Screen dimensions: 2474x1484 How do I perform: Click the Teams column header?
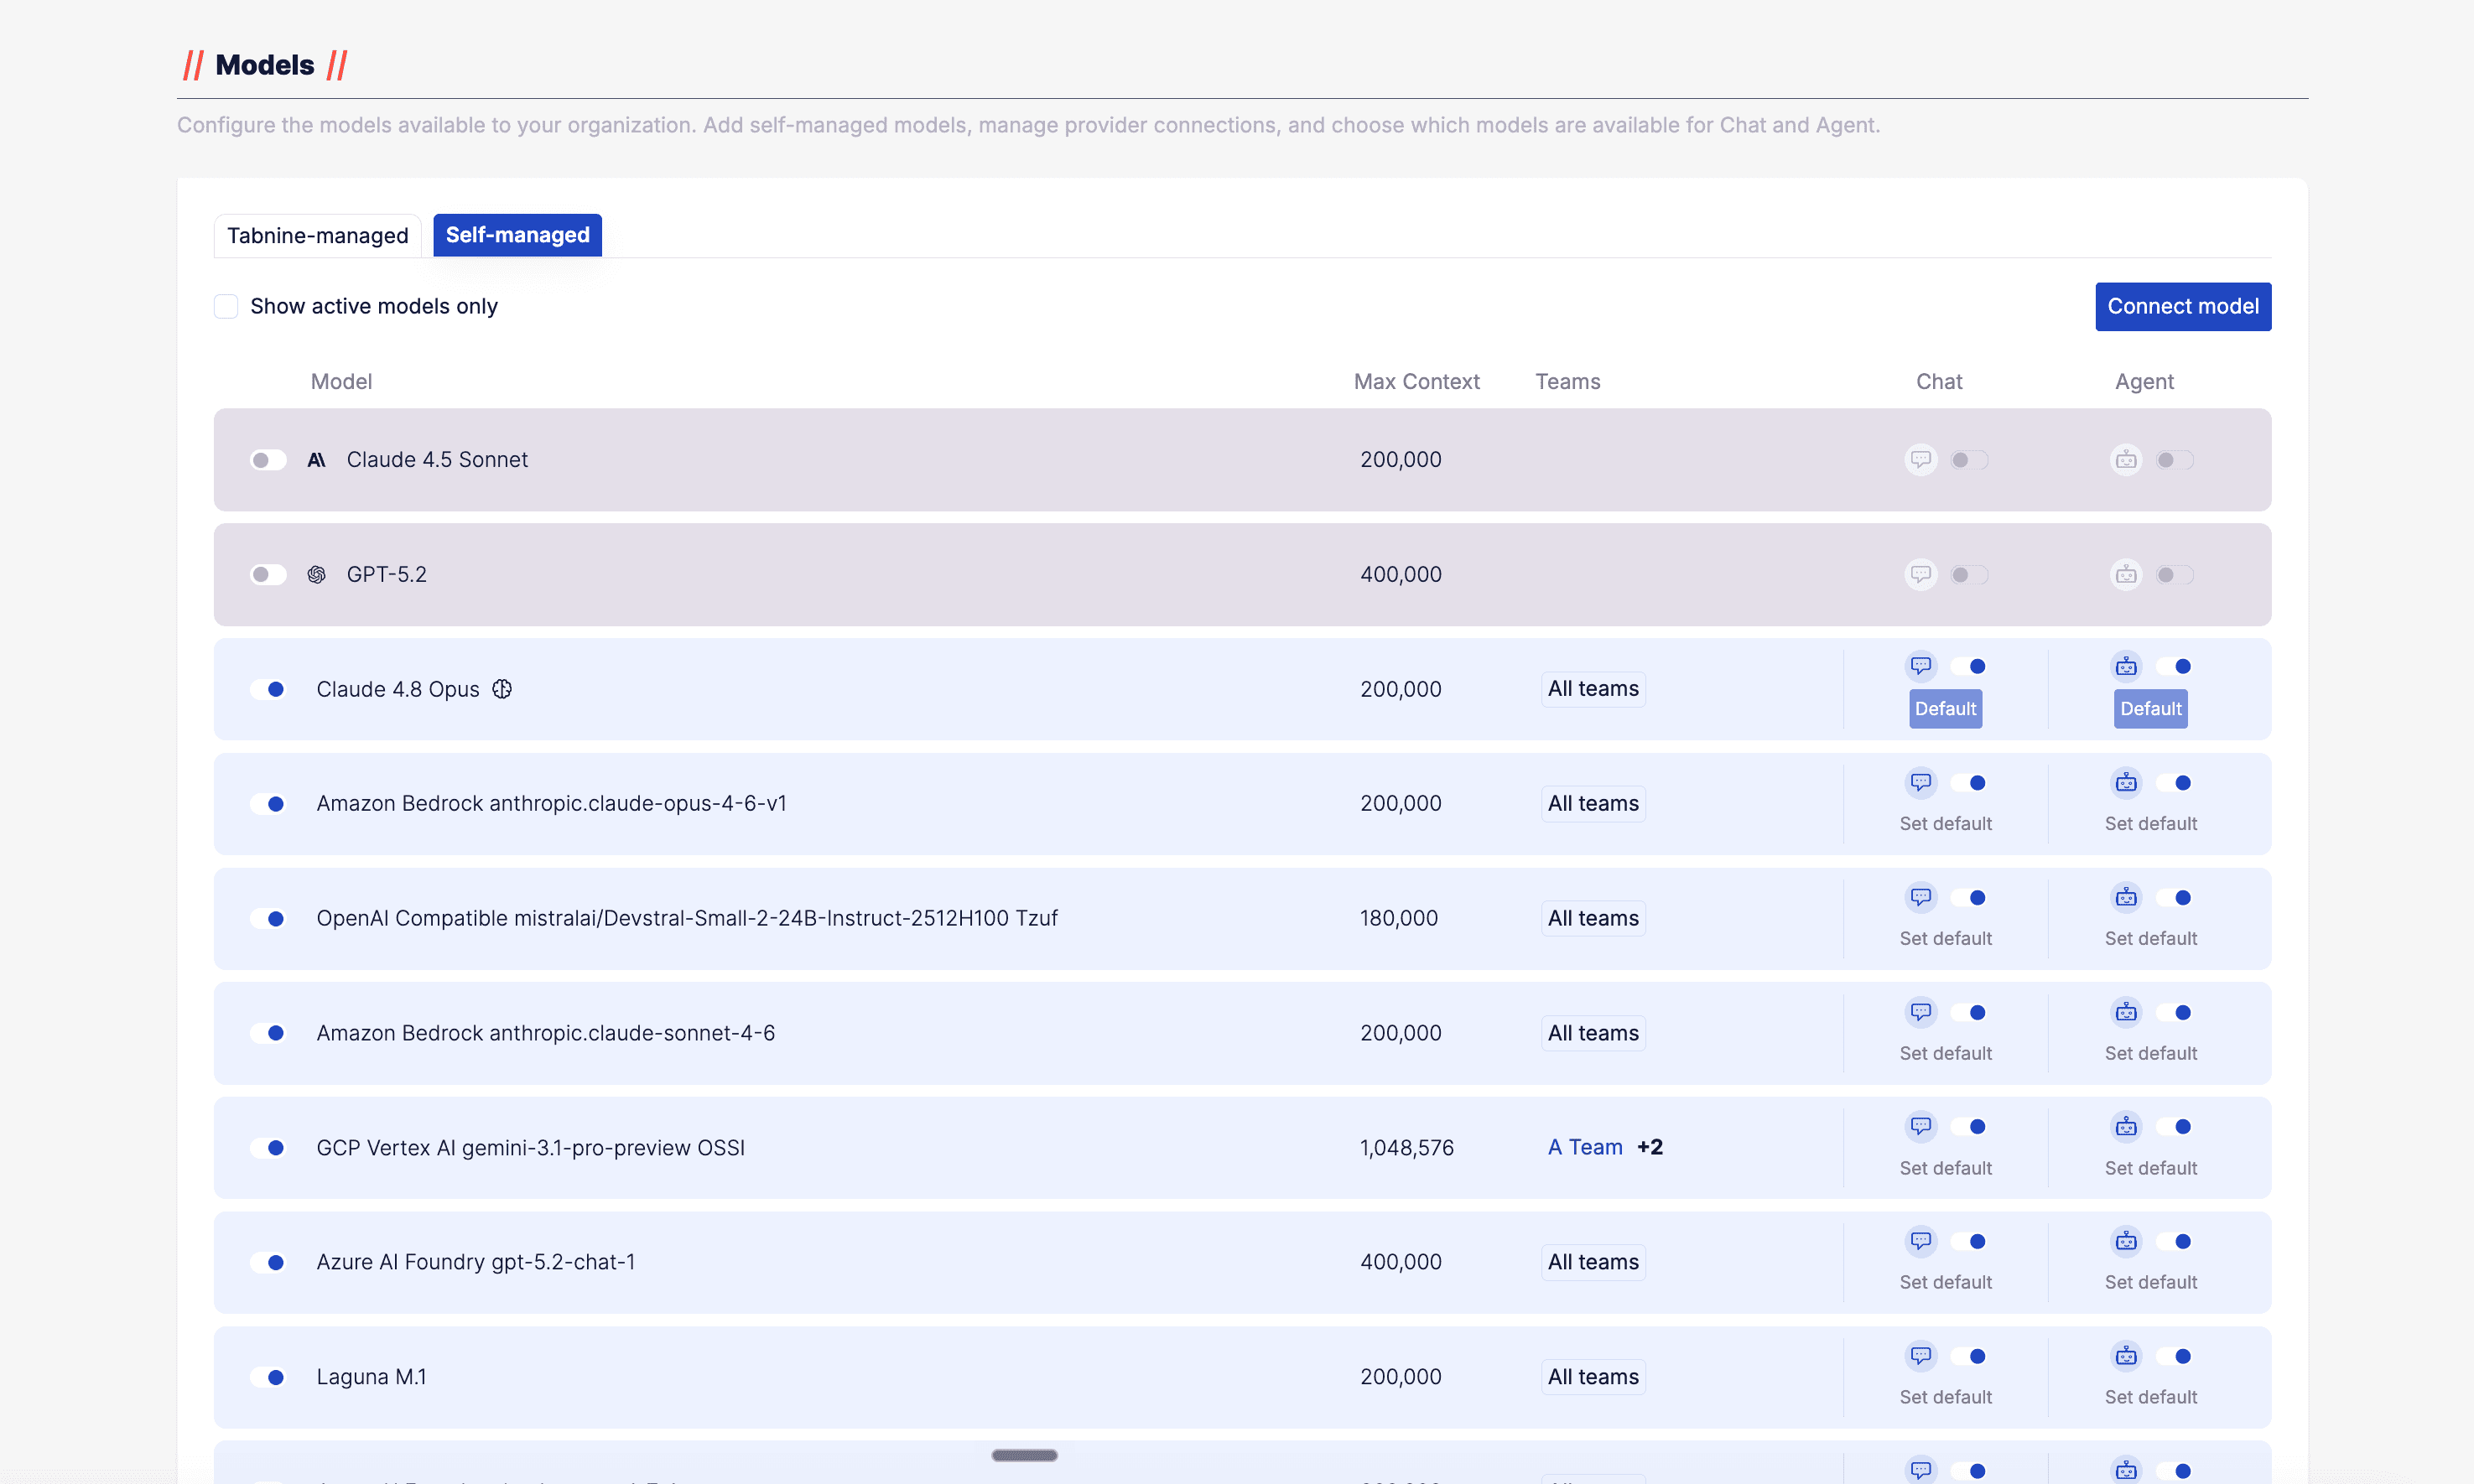click(1567, 381)
